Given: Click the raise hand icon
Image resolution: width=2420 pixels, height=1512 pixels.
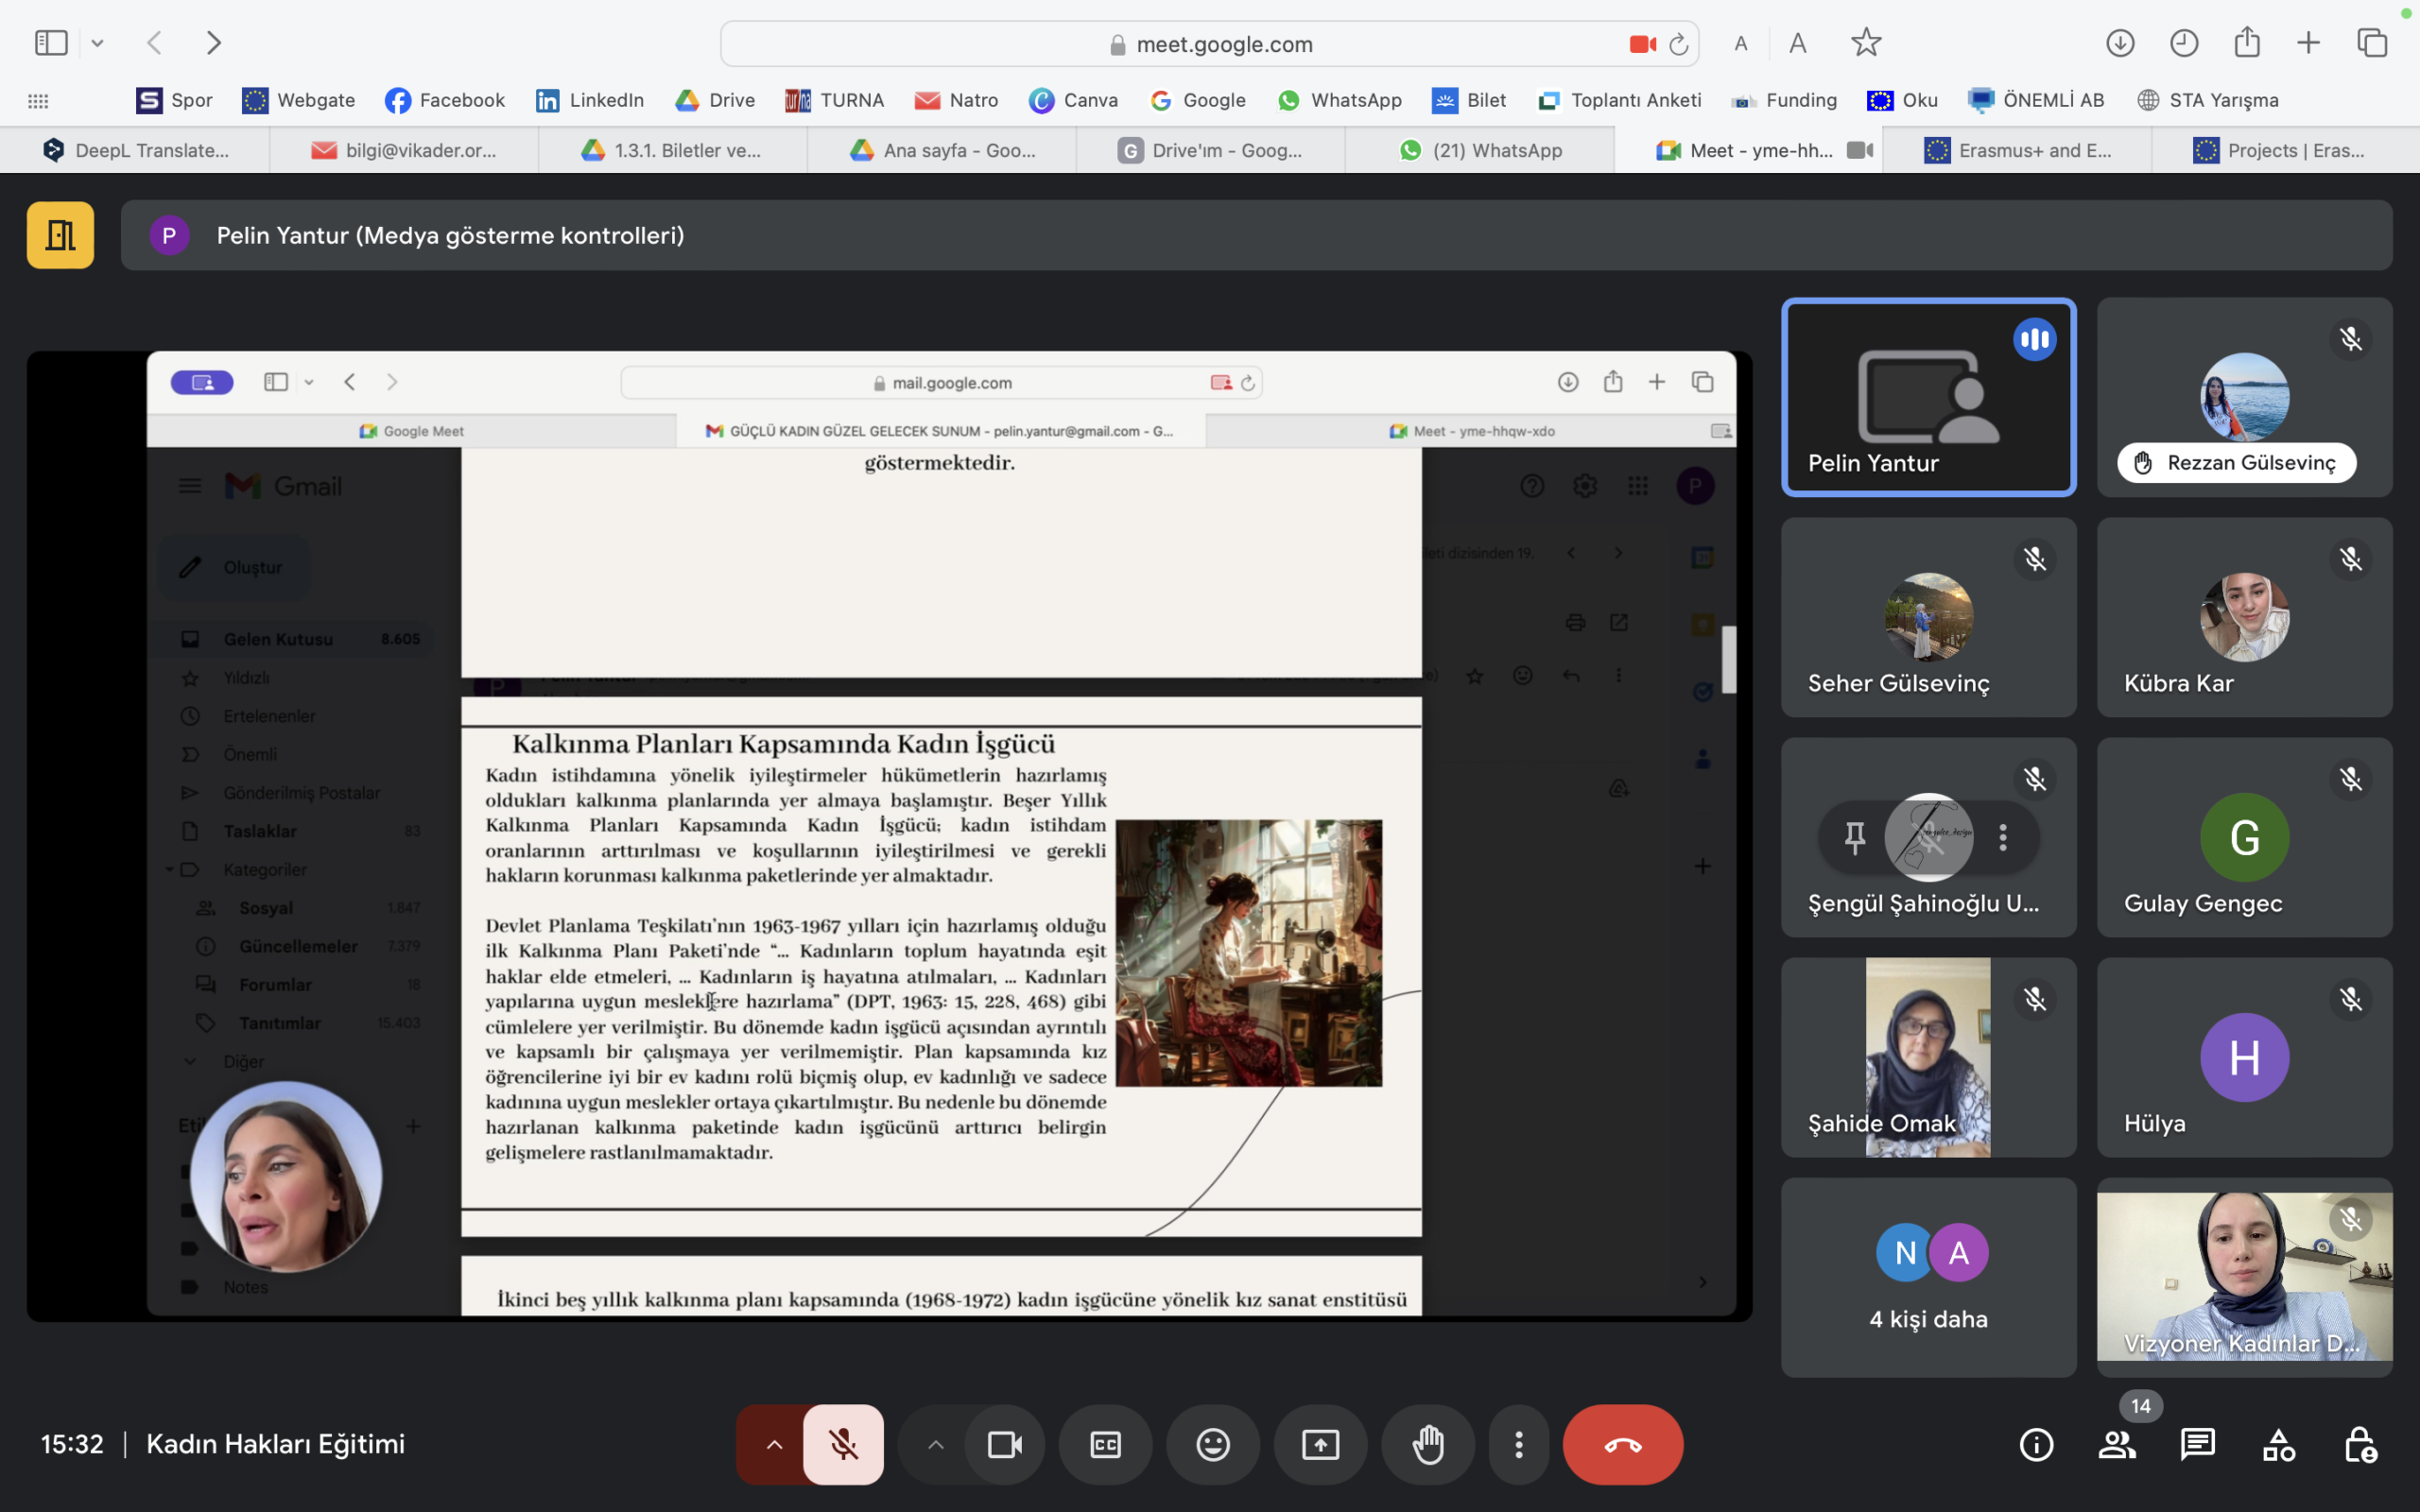Looking at the screenshot, I should tap(1427, 1444).
